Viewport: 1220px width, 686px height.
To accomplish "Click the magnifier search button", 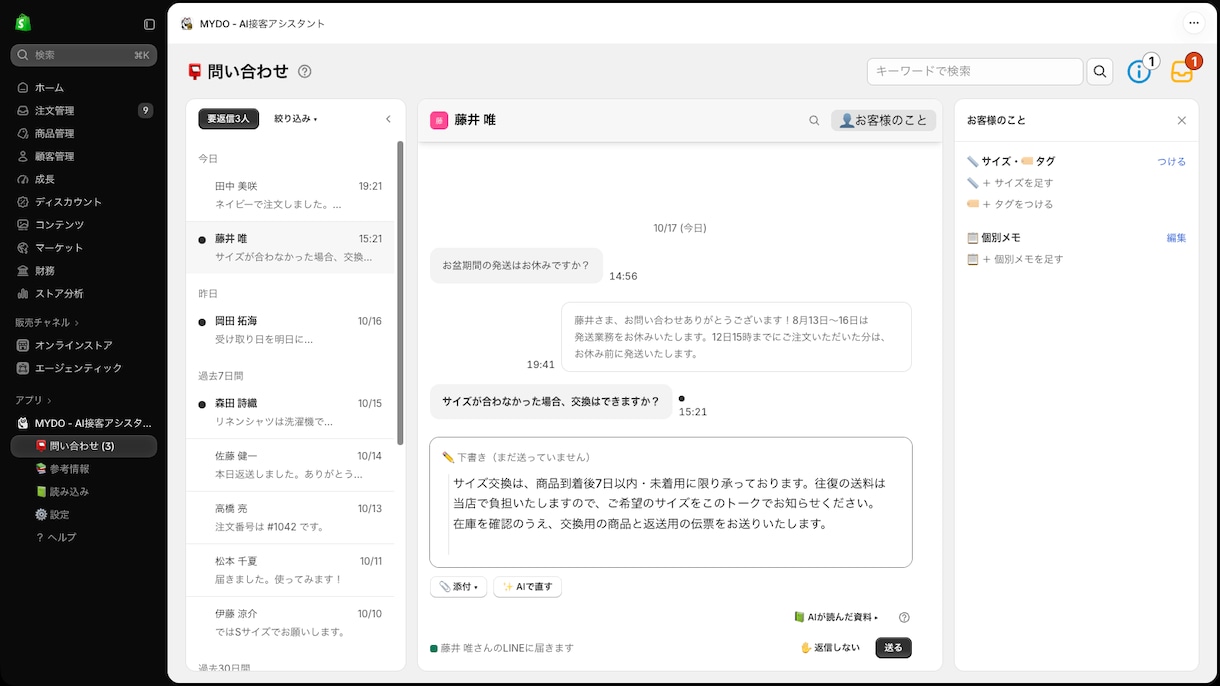I will click(1100, 71).
